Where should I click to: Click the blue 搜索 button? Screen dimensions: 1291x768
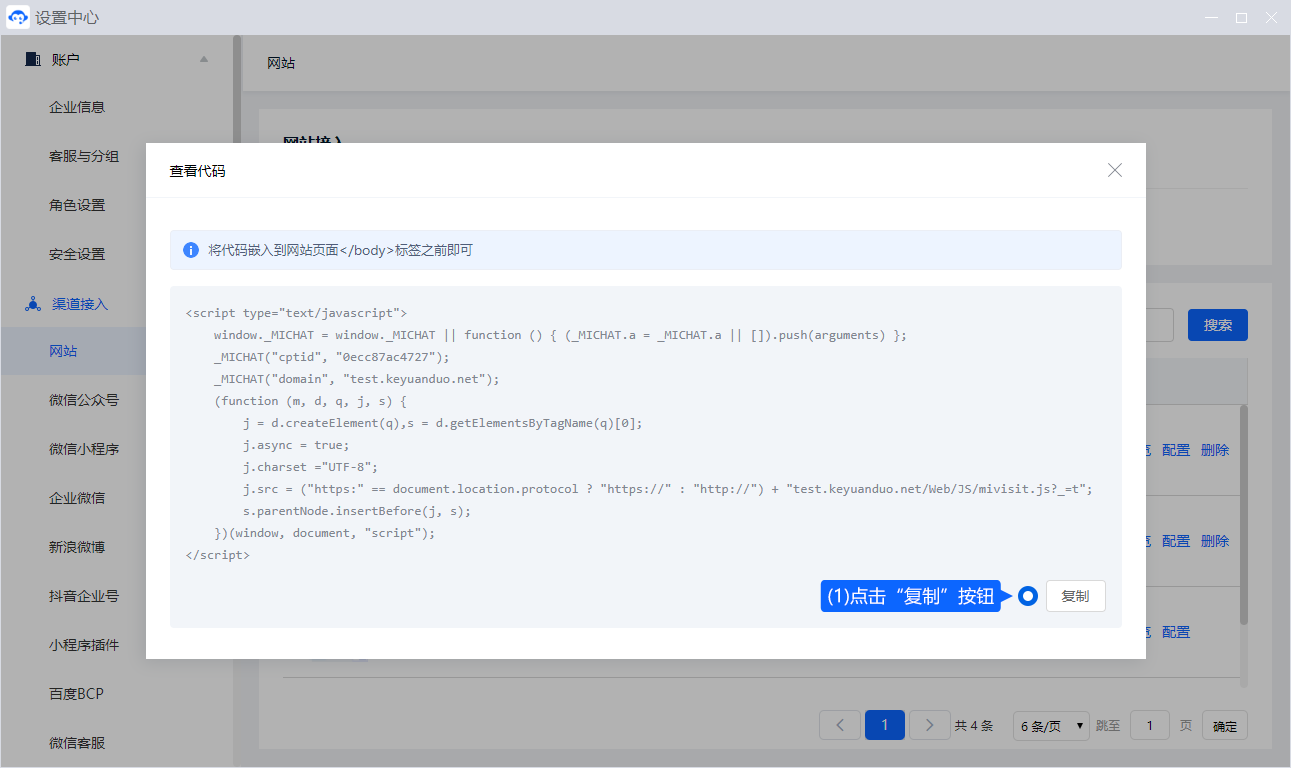point(1218,325)
